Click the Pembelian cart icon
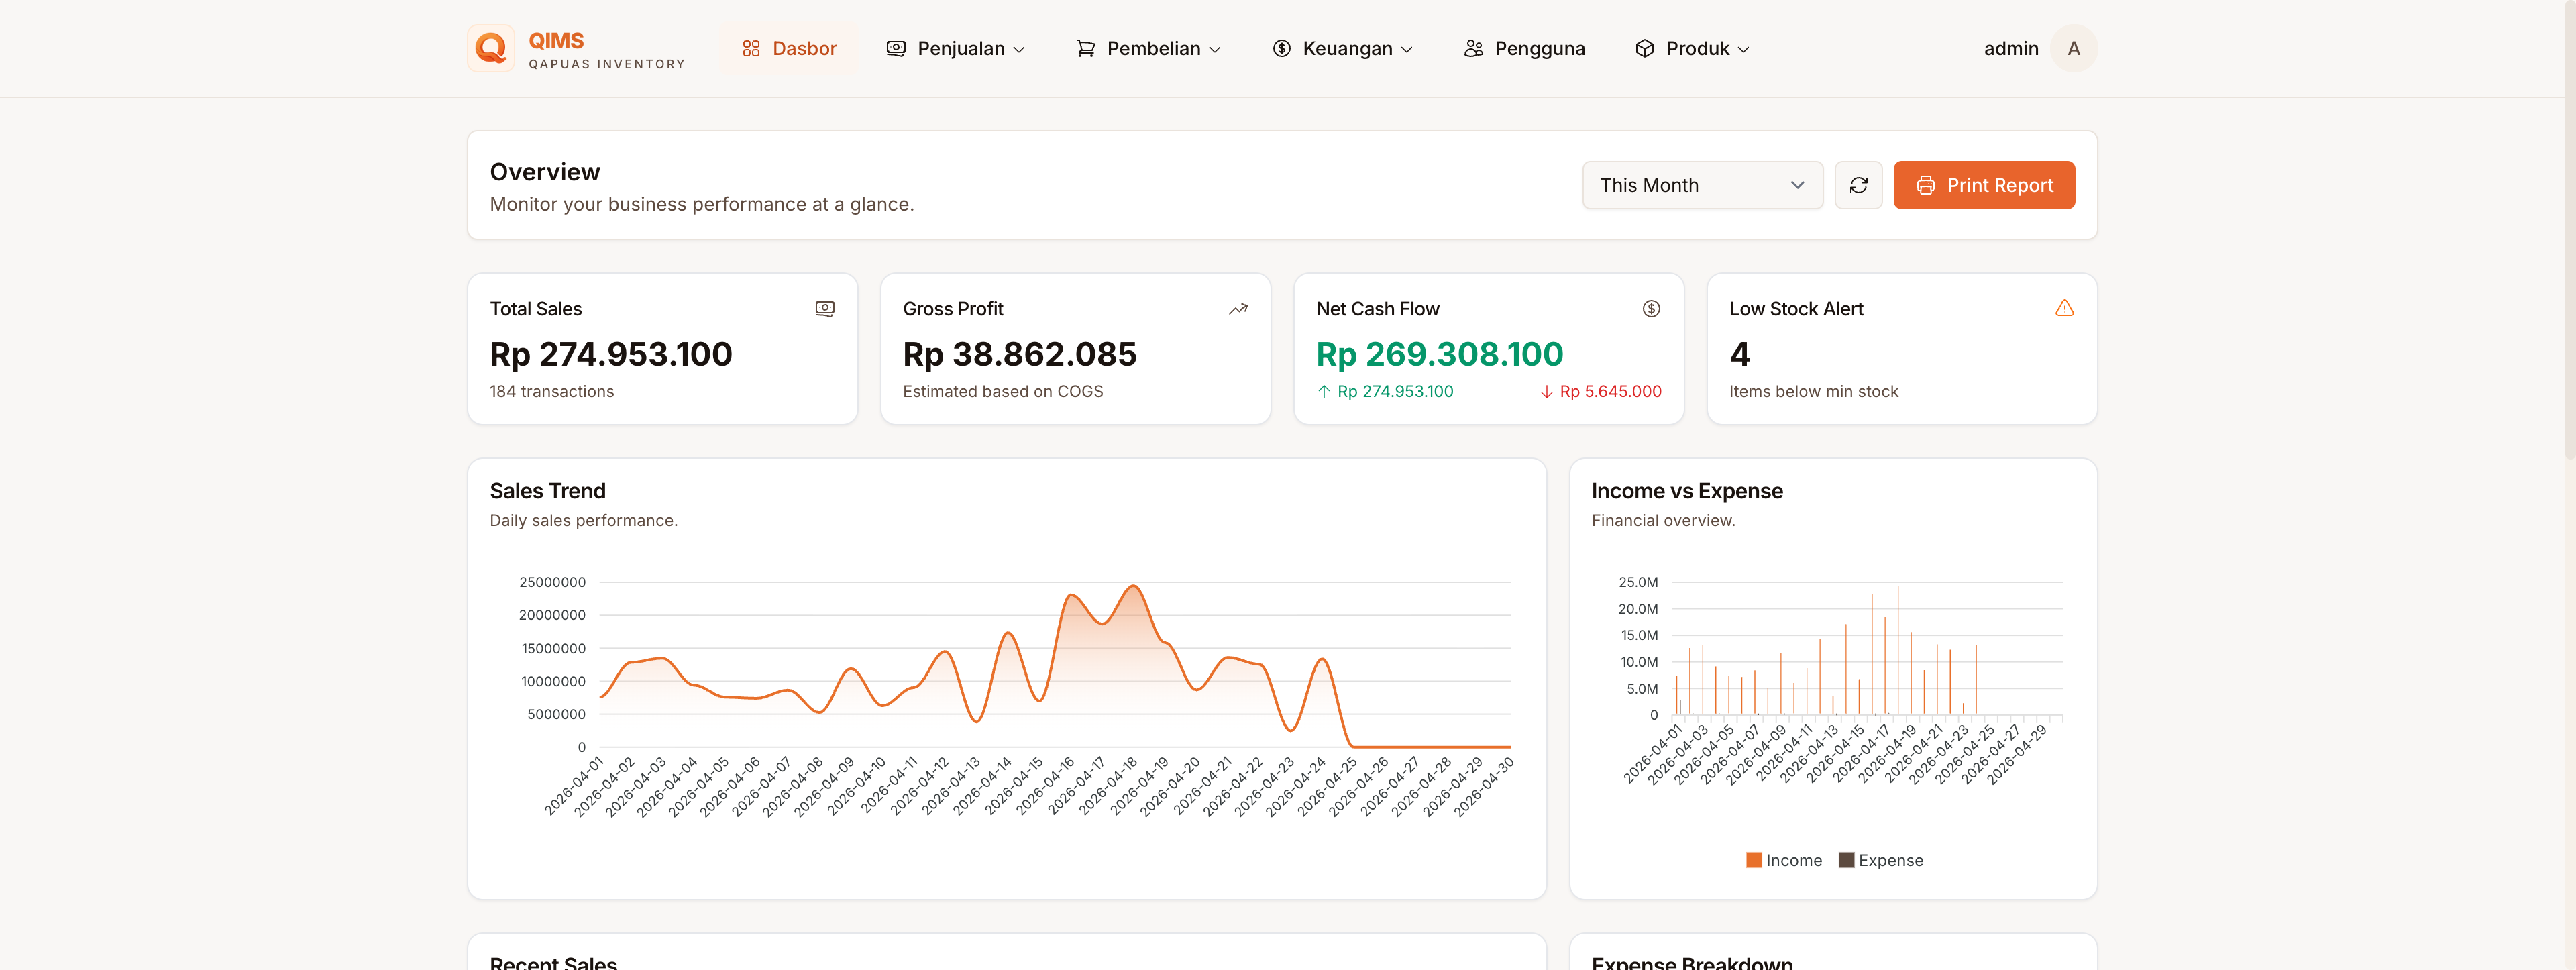The width and height of the screenshot is (2576, 970). tap(1085, 48)
